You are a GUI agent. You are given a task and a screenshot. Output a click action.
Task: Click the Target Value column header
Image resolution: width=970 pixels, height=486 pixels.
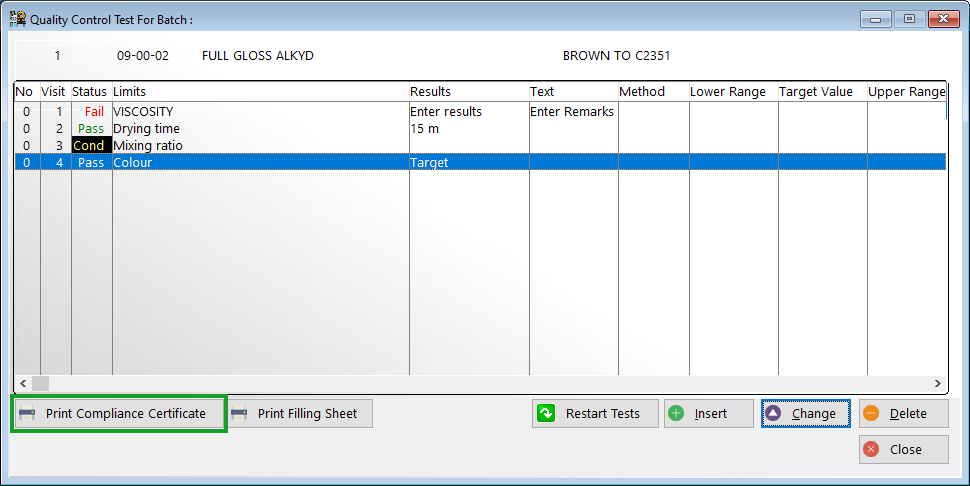(815, 92)
